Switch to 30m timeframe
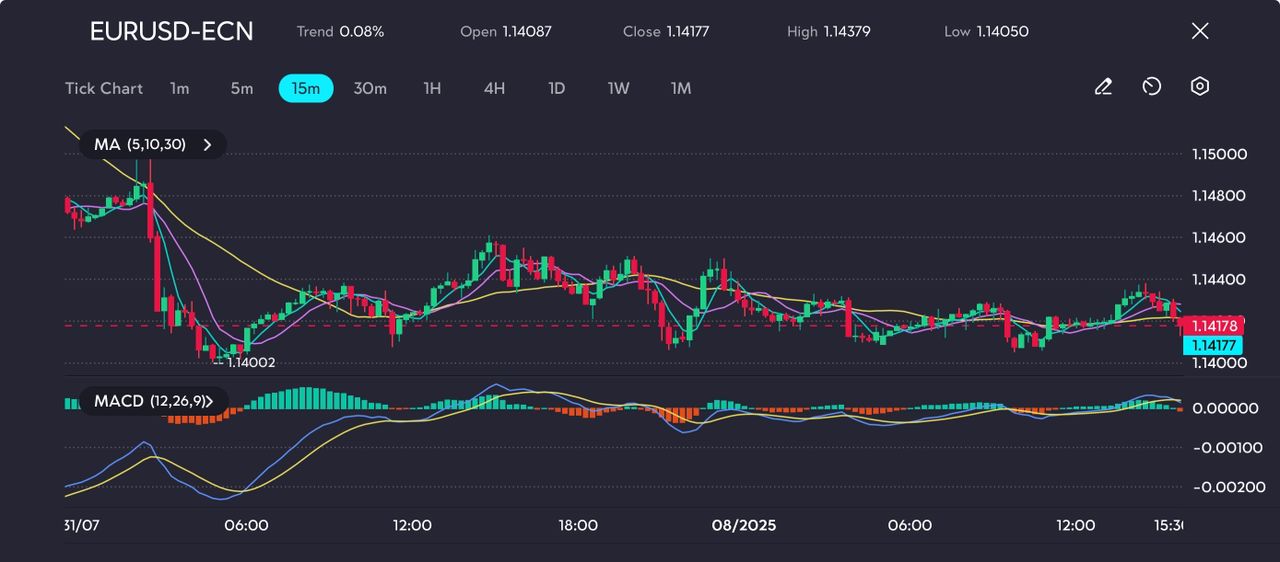 (x=370, y=89)
